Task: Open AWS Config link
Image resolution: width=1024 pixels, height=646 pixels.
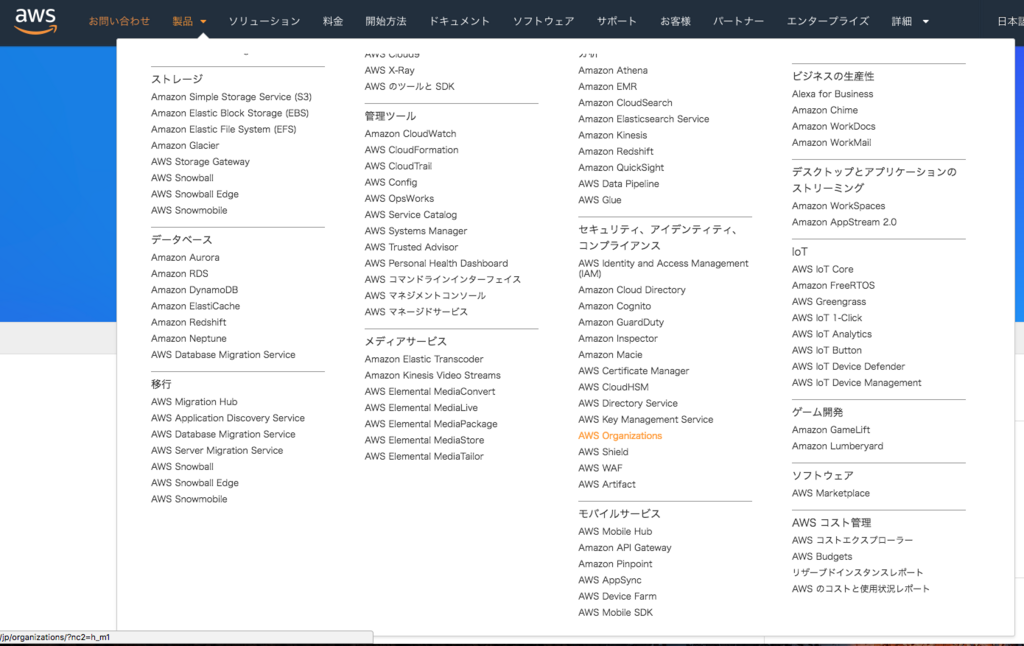Action: 391,182
